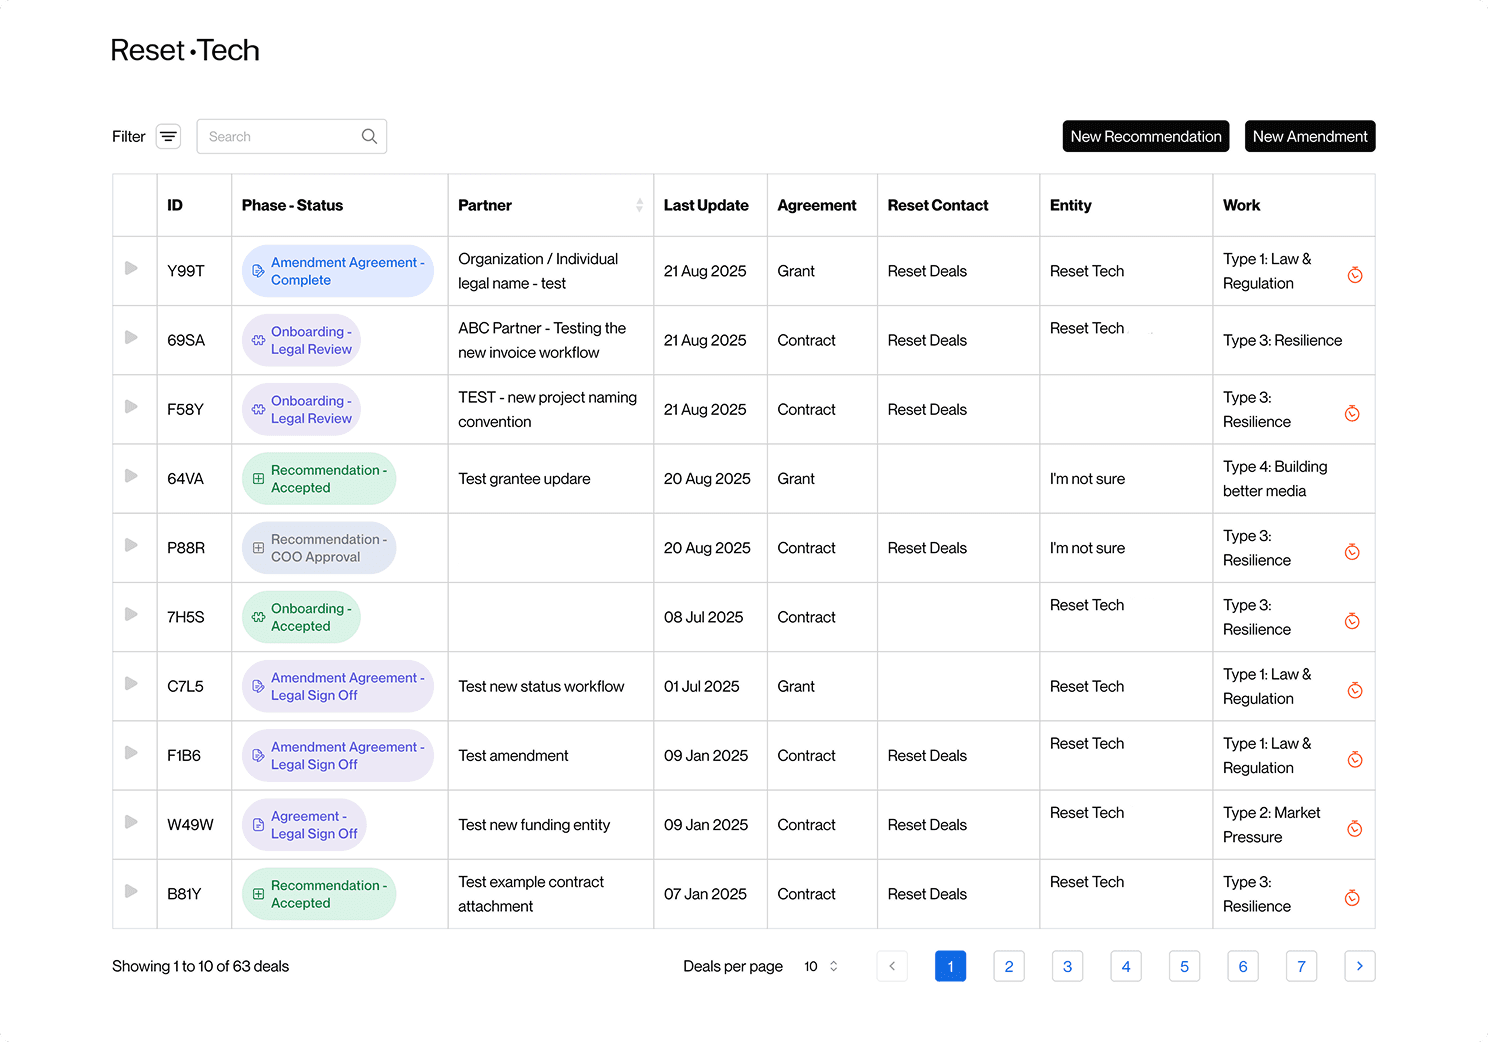
Task: Click the clock icon in the P88R row
Action: [x=1352, y=552]
